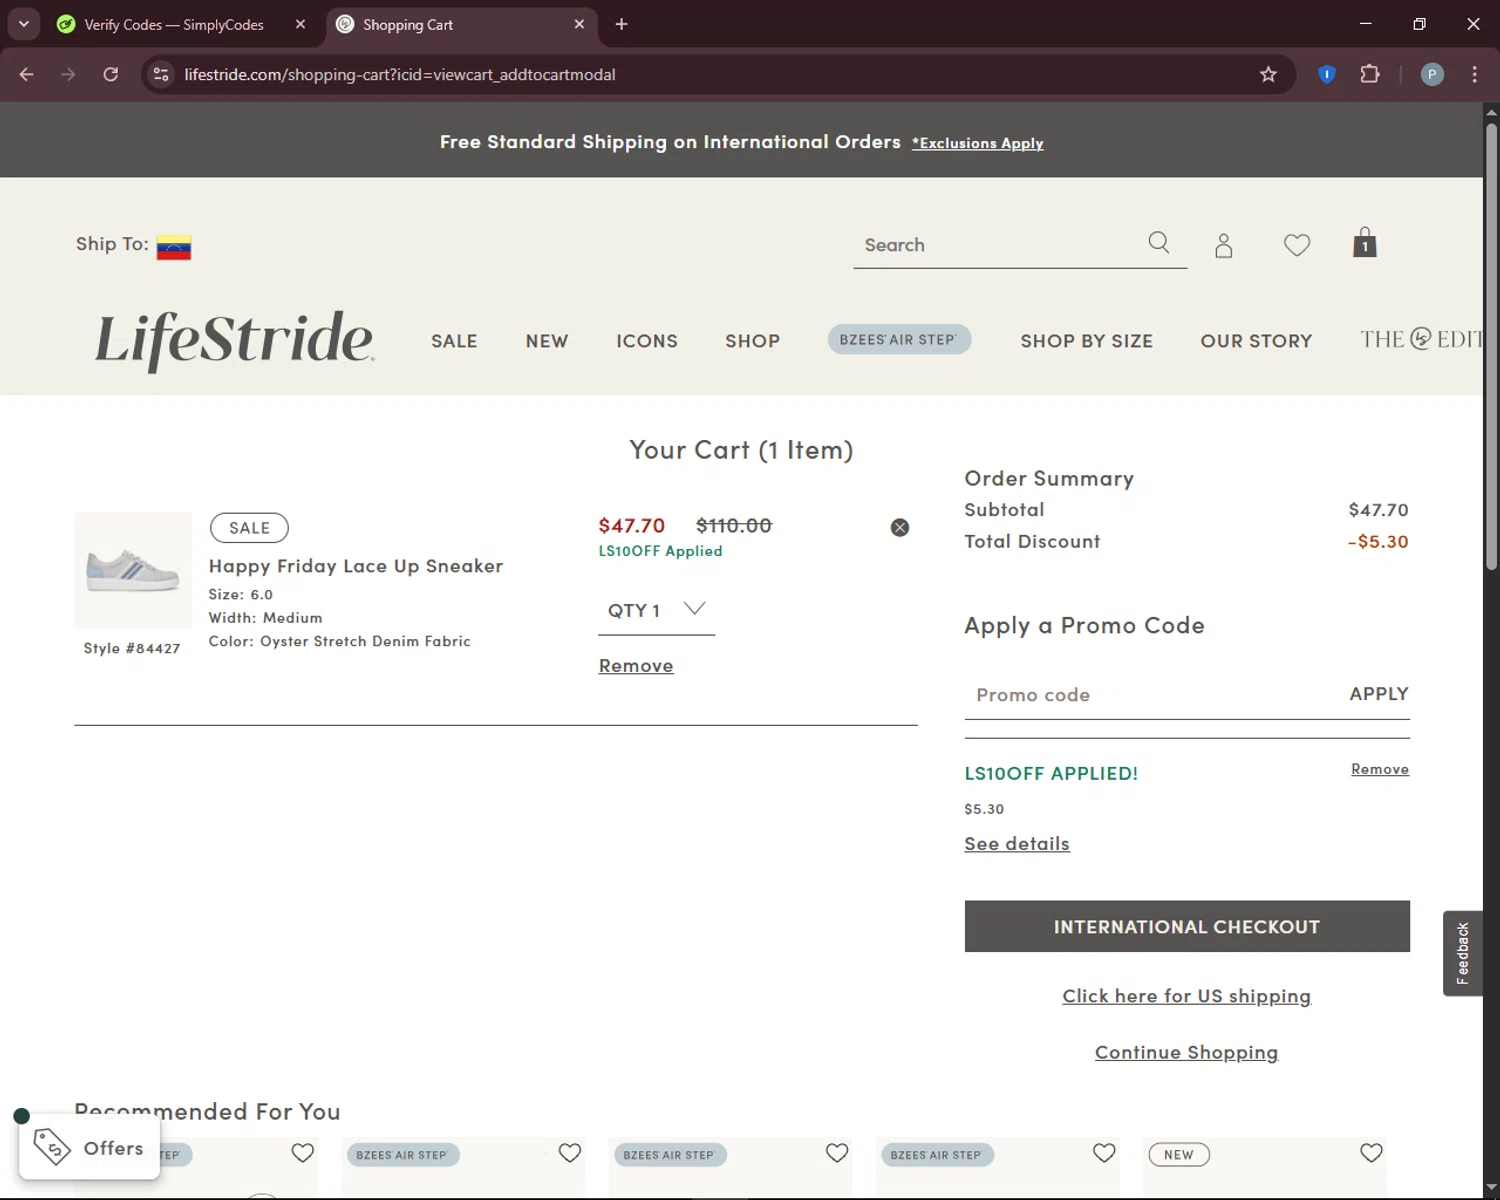The image size is (1500, 1200).
Task: Open the Feedback side tab
Action: point(1462,953)
